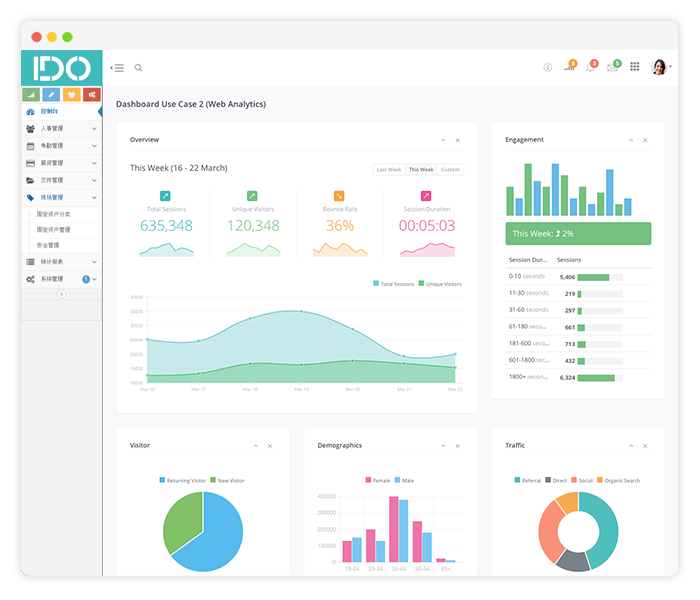Toggle Returning Visitor legend item
The width and height of the screenshot is (700, 600).
click(183, 481)
